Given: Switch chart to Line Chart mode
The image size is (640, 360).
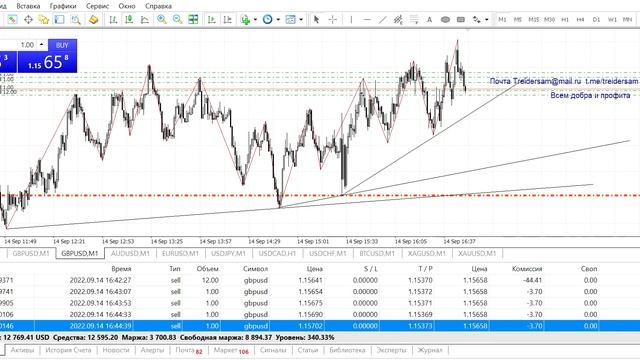Looking at the screenshot, I should pyautogui.click(x=145, y=19).
